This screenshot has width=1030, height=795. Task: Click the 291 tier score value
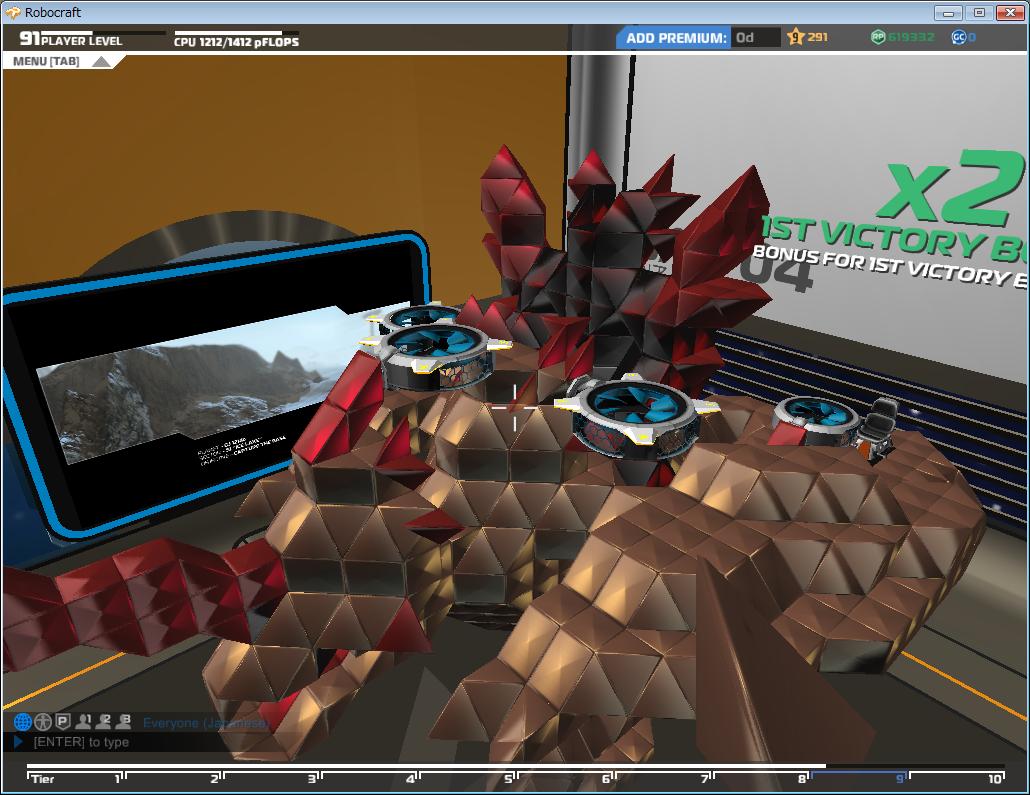point(817,37)
